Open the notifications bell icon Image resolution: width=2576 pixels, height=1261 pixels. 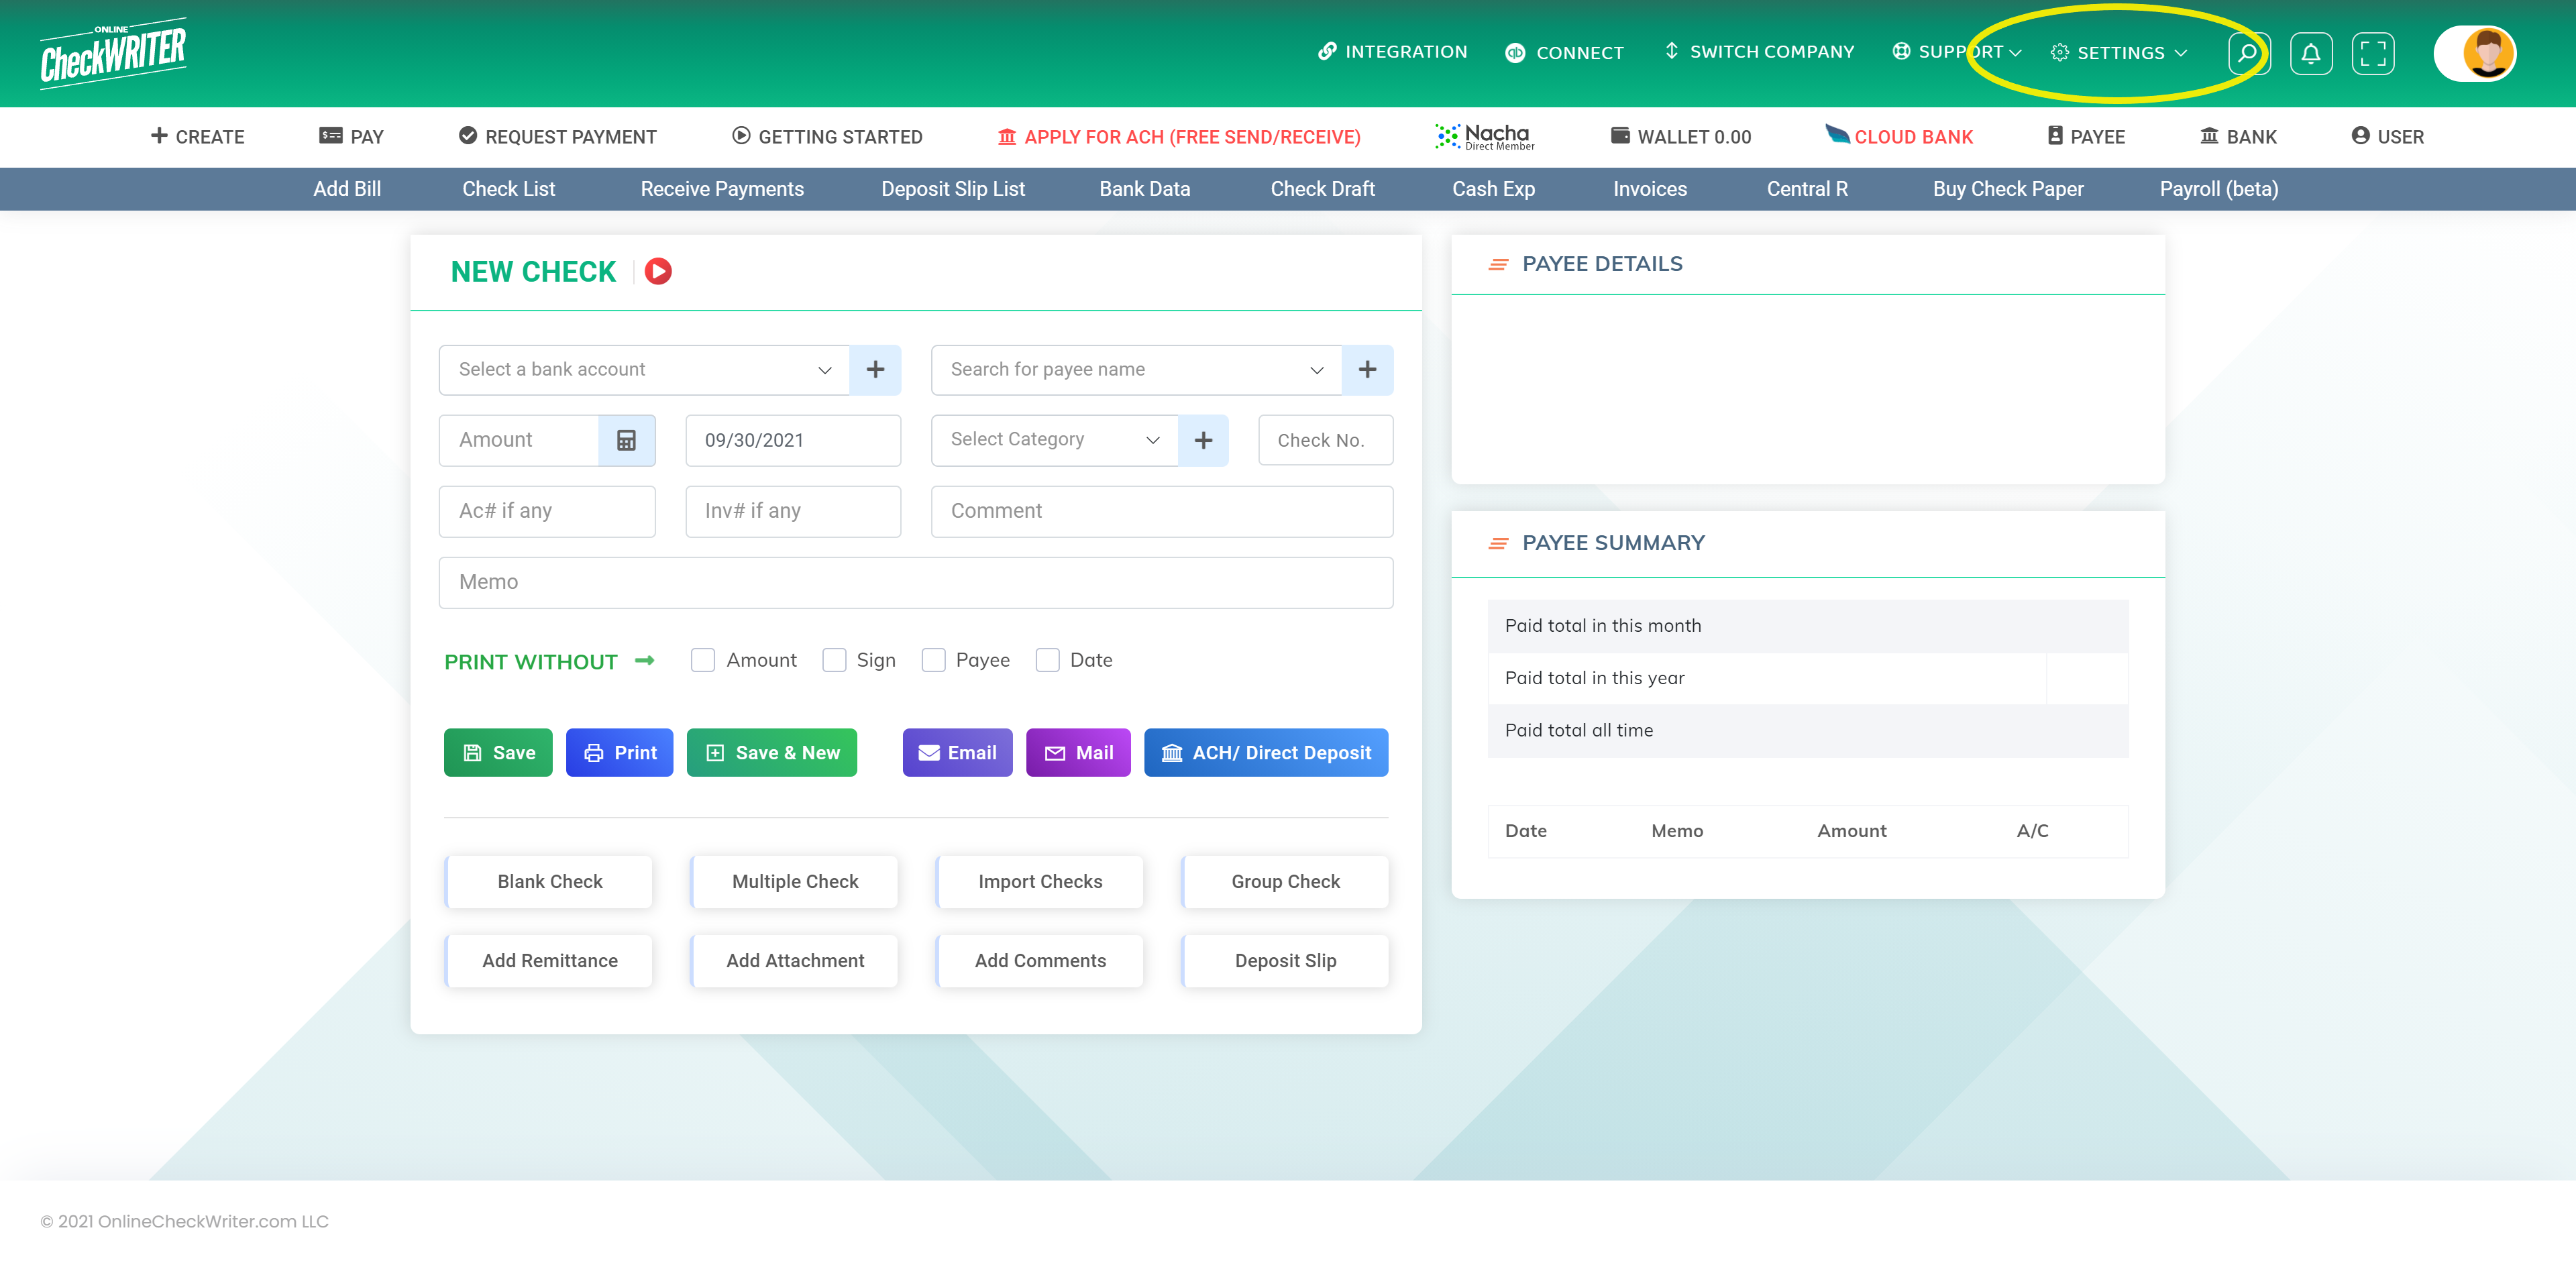pyautogui.click(x=2311, y=53)
